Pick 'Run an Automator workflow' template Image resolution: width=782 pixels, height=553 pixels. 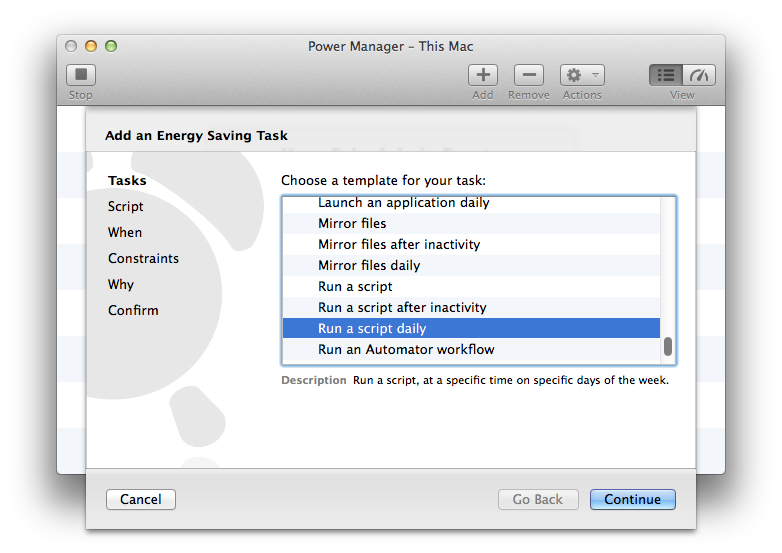(471, 349)
